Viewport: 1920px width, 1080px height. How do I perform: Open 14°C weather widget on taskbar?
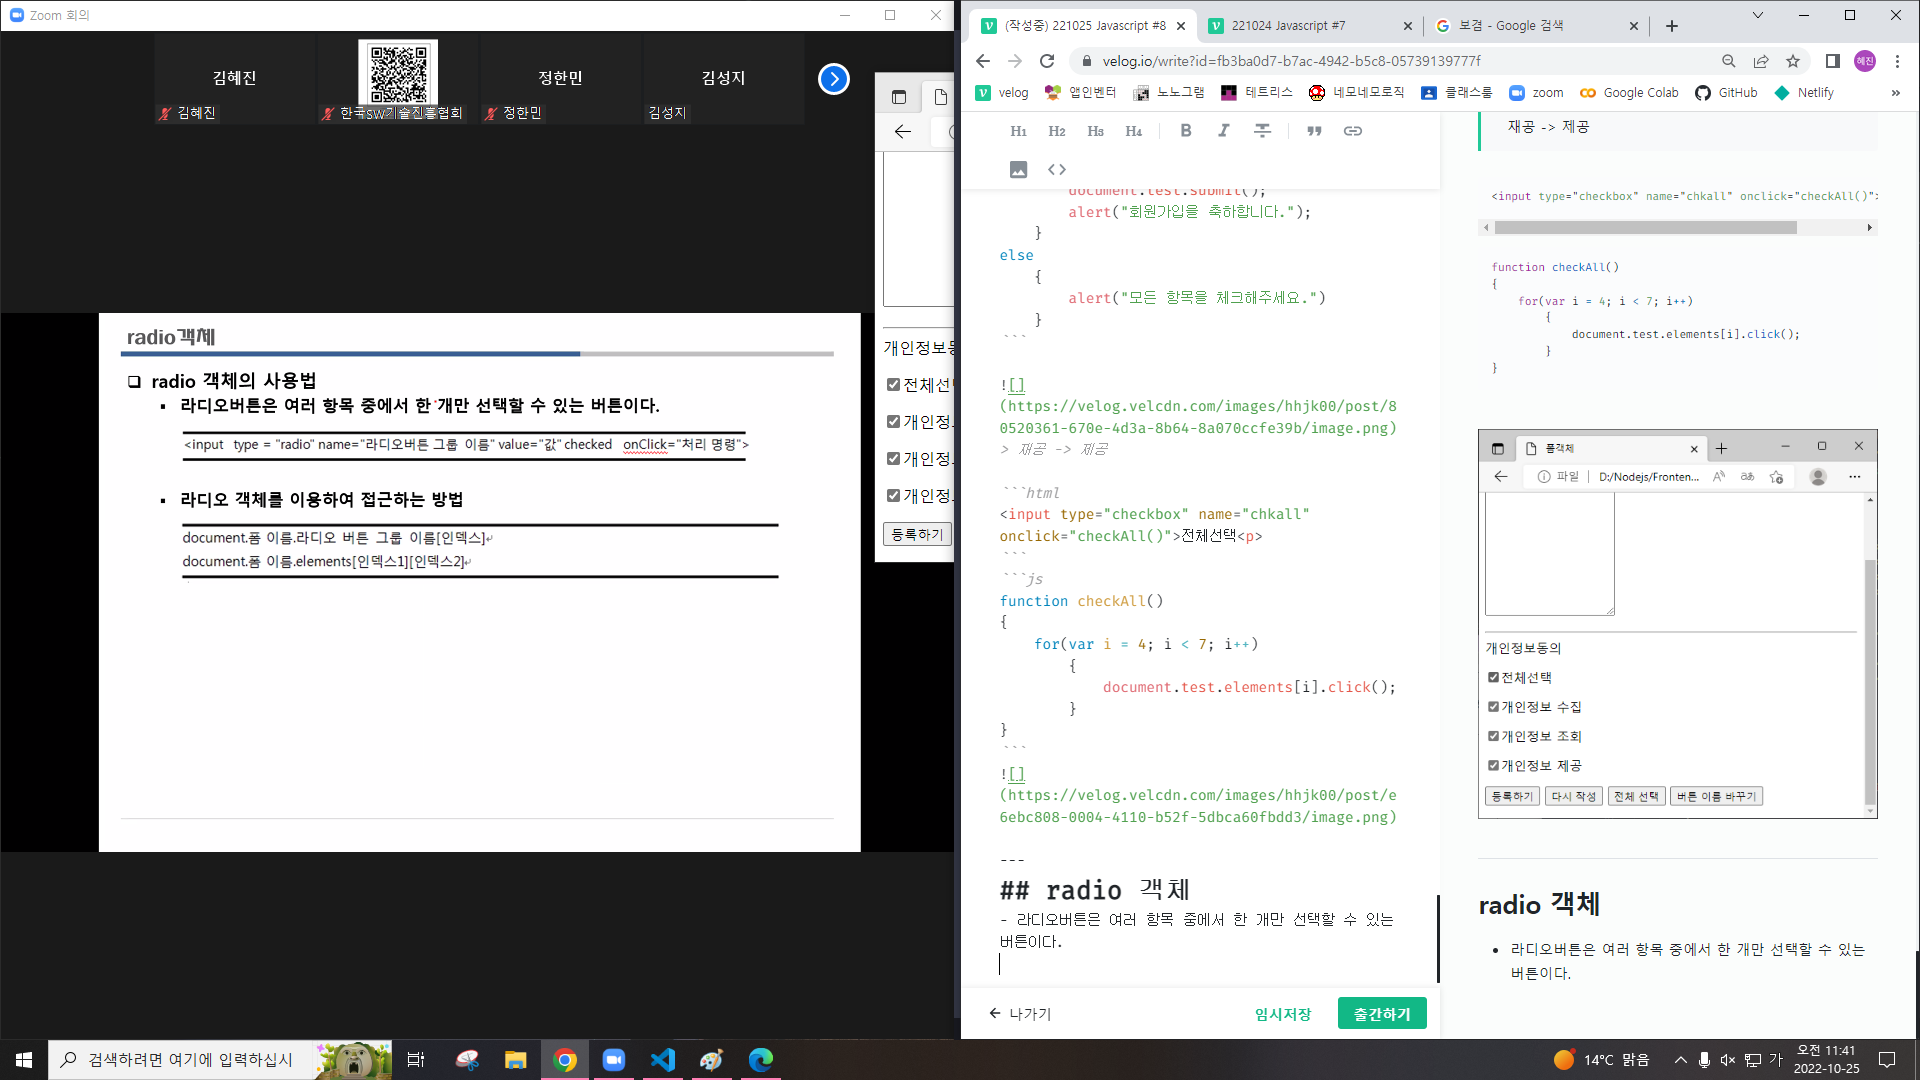(1602, 1060)
